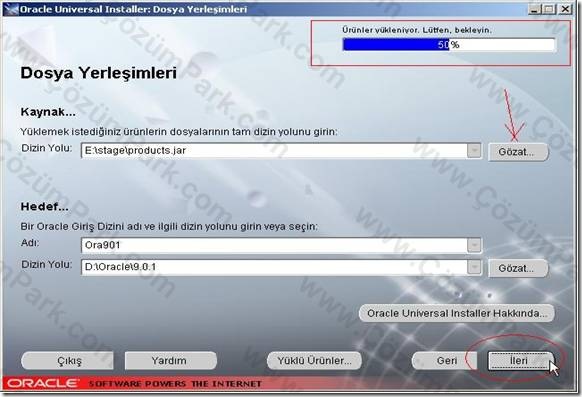Close the Oracle Universal Installer window
This screenshot has height=397, width=582.
565,9
